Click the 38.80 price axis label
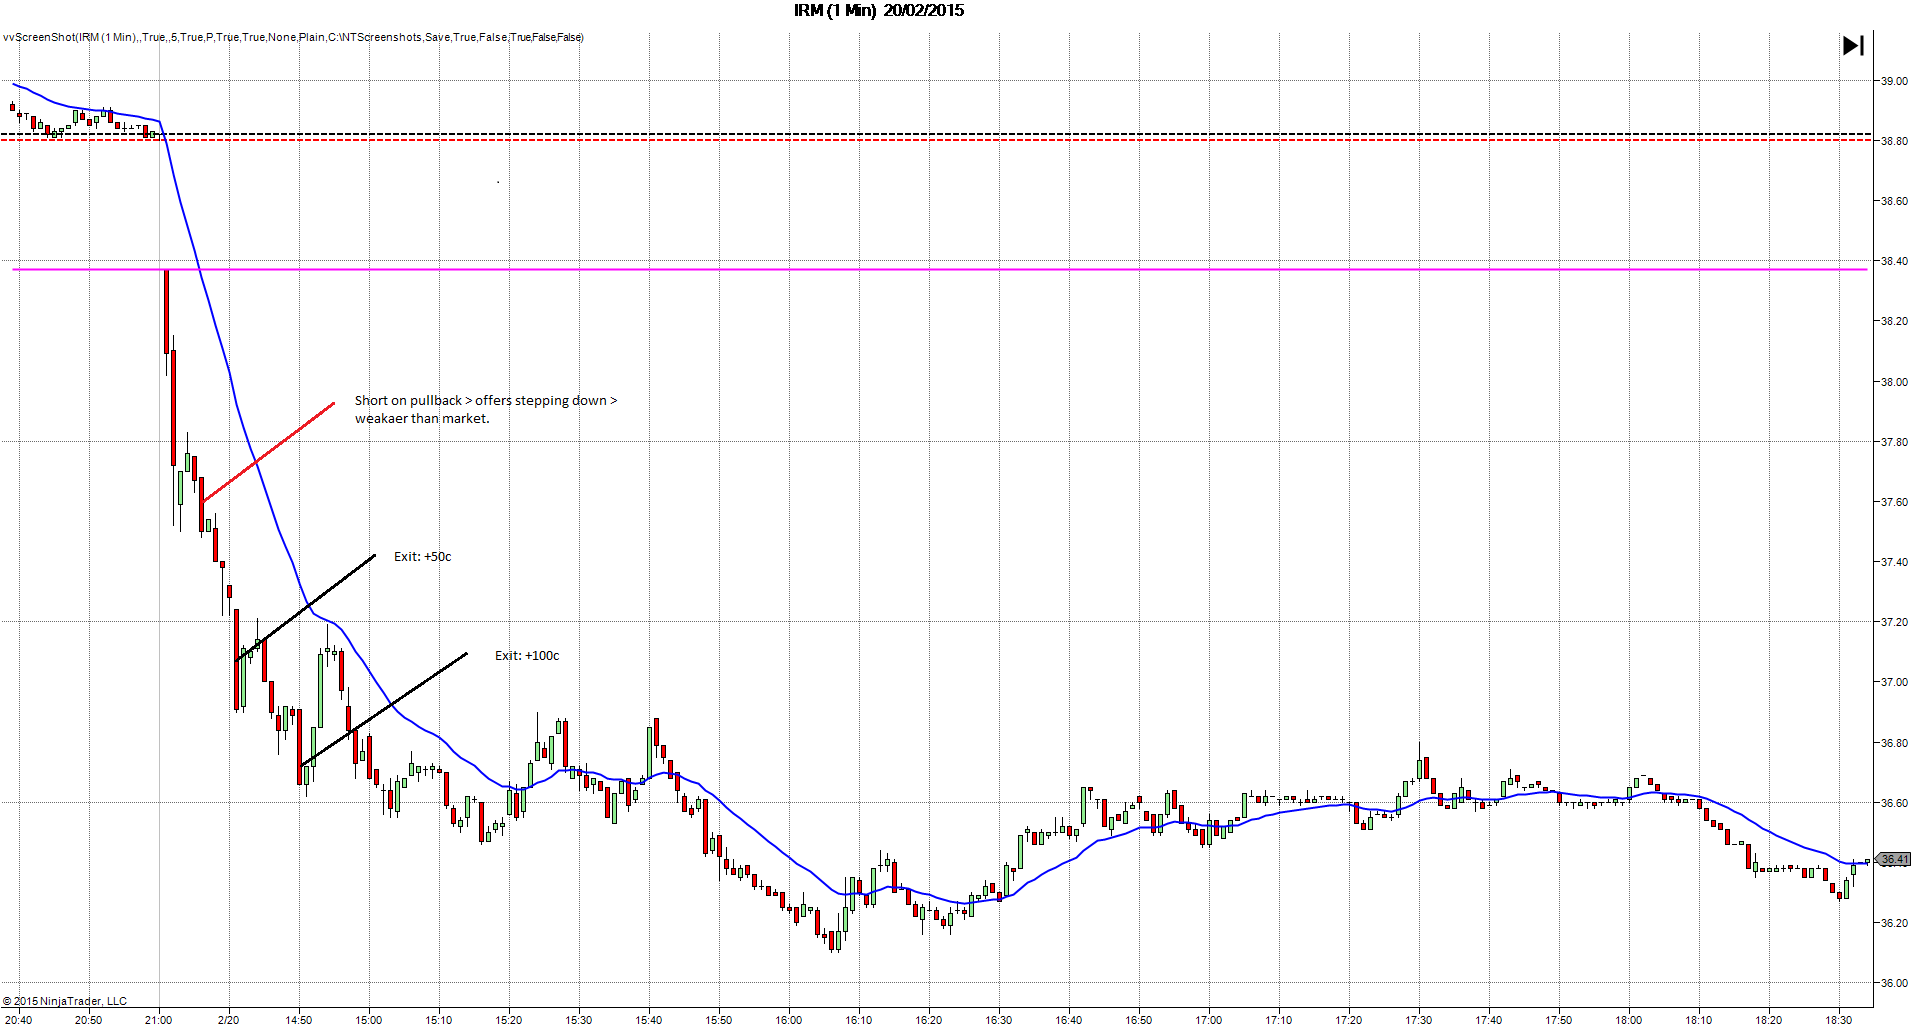 [1894, 141]
